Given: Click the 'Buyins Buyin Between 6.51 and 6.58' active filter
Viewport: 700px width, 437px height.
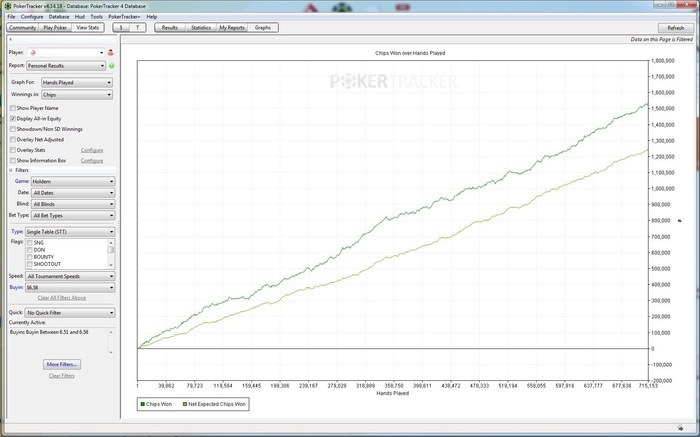Looking at the screenshot, I should click(x=49, y=332).
